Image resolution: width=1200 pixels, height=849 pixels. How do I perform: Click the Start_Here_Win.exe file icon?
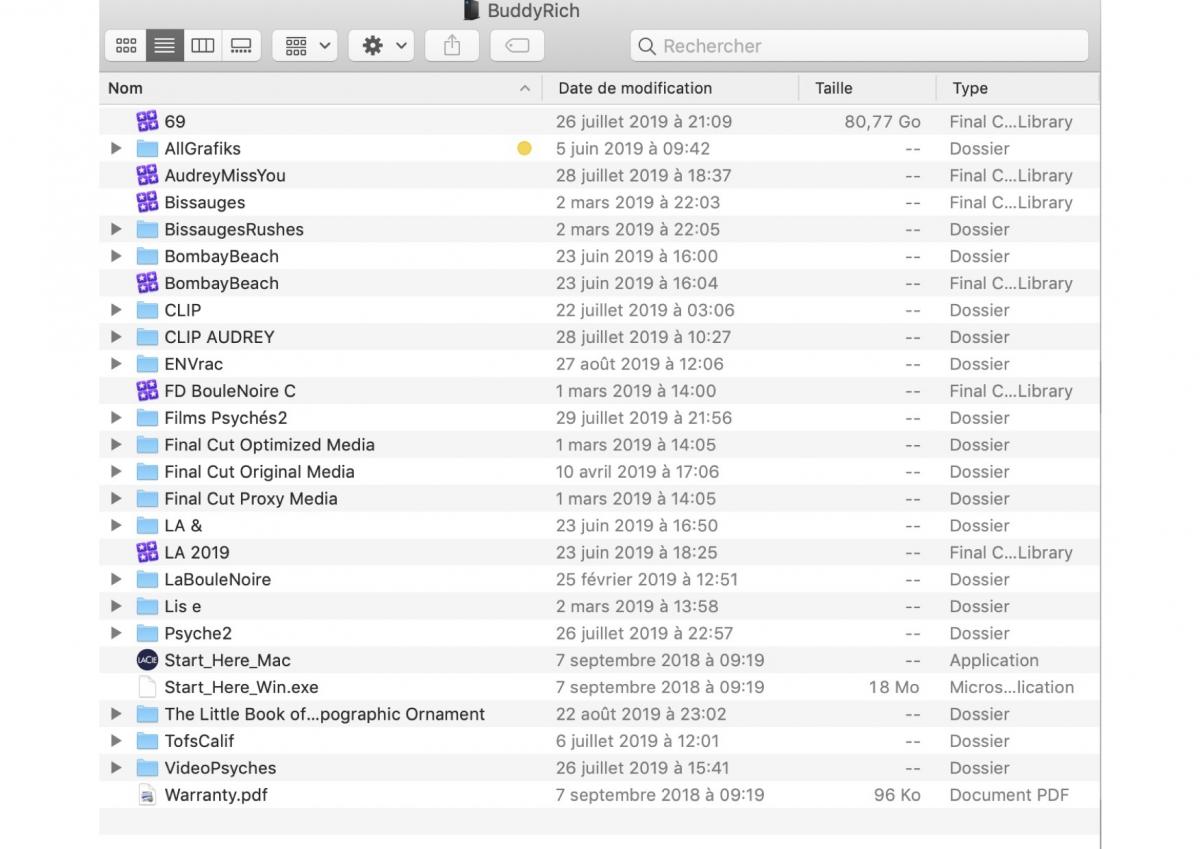147,687
